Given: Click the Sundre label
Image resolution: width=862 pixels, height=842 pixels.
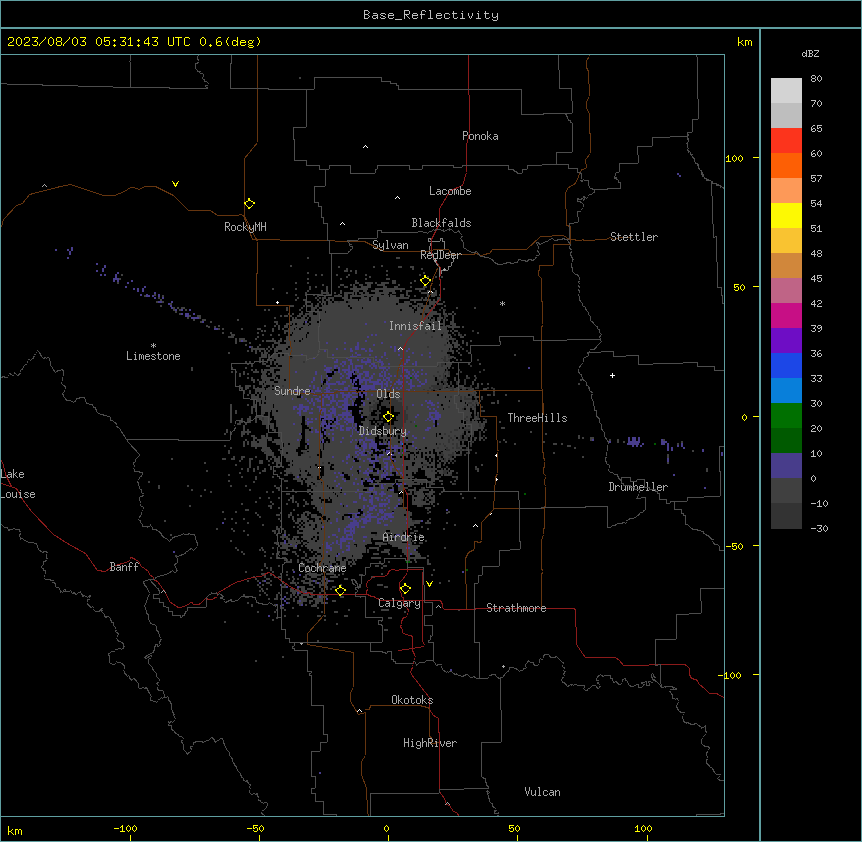Looking at the screenshot, I should pyautogui.click(x=292, y=391).
